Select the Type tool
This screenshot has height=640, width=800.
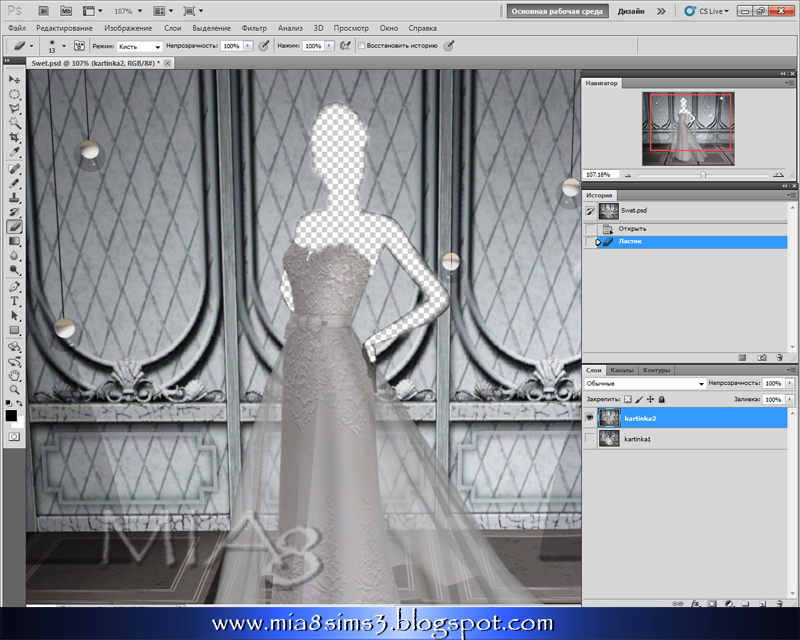tap(14, 301)
